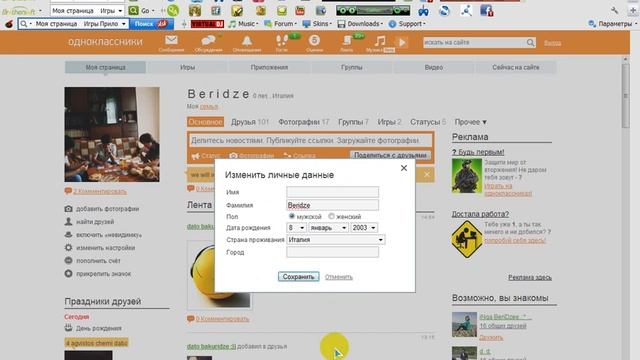Click the Сохранить button in dialog
This screenshot has width=640, height=360.
tap(298, 277)
